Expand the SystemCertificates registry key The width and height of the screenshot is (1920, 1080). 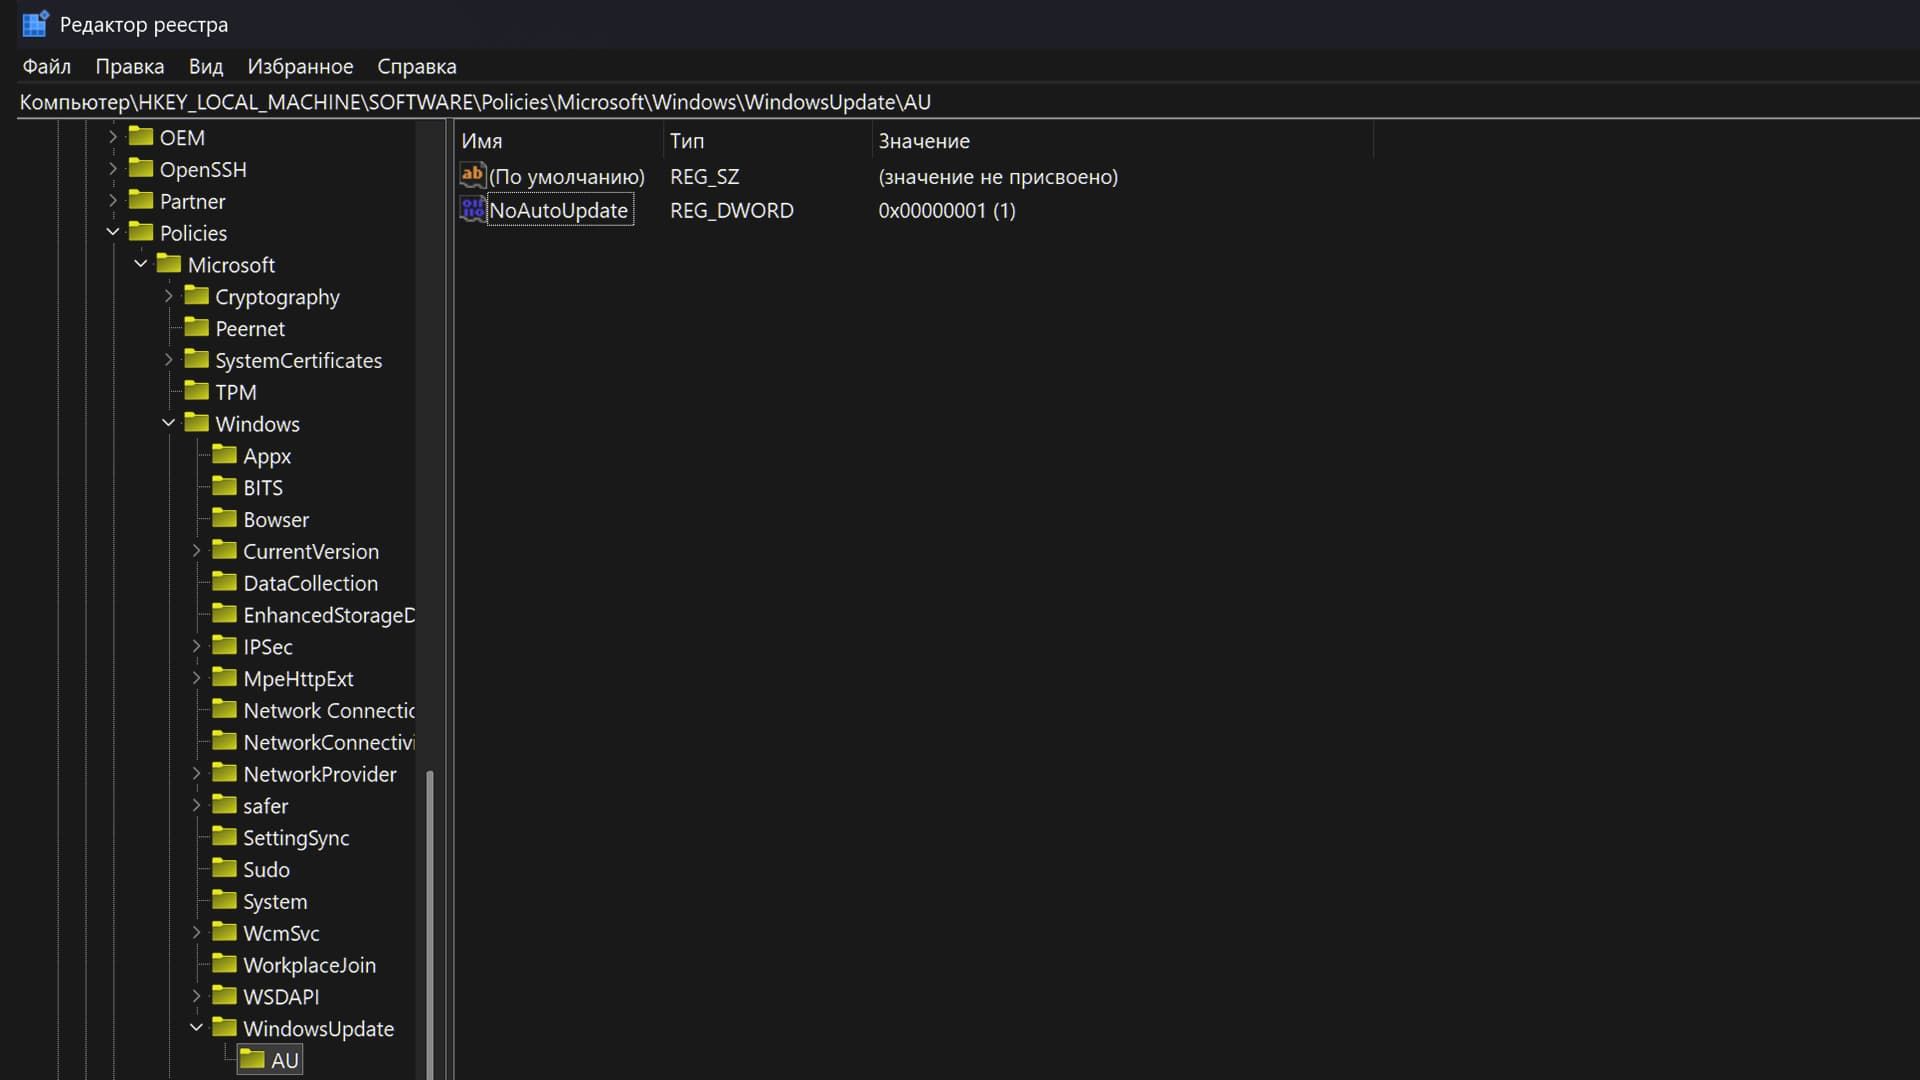(x=169, y=359)
